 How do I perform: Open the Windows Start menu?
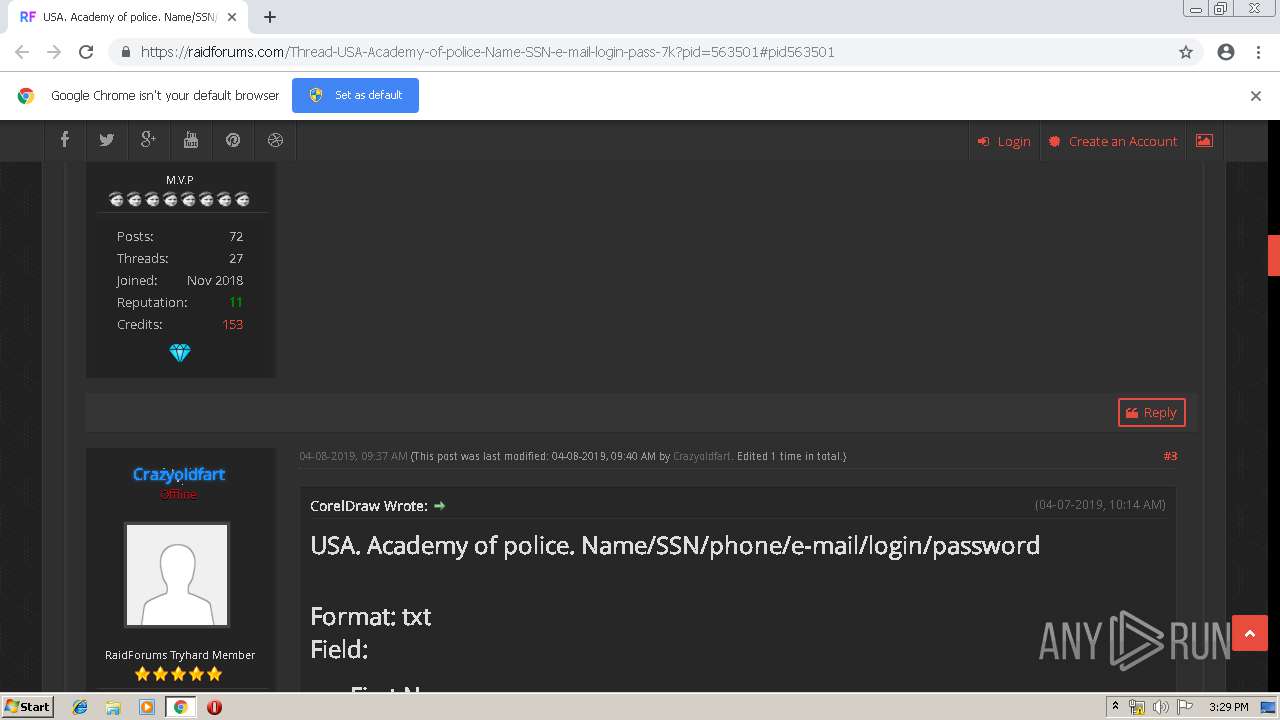pos(27,706)
